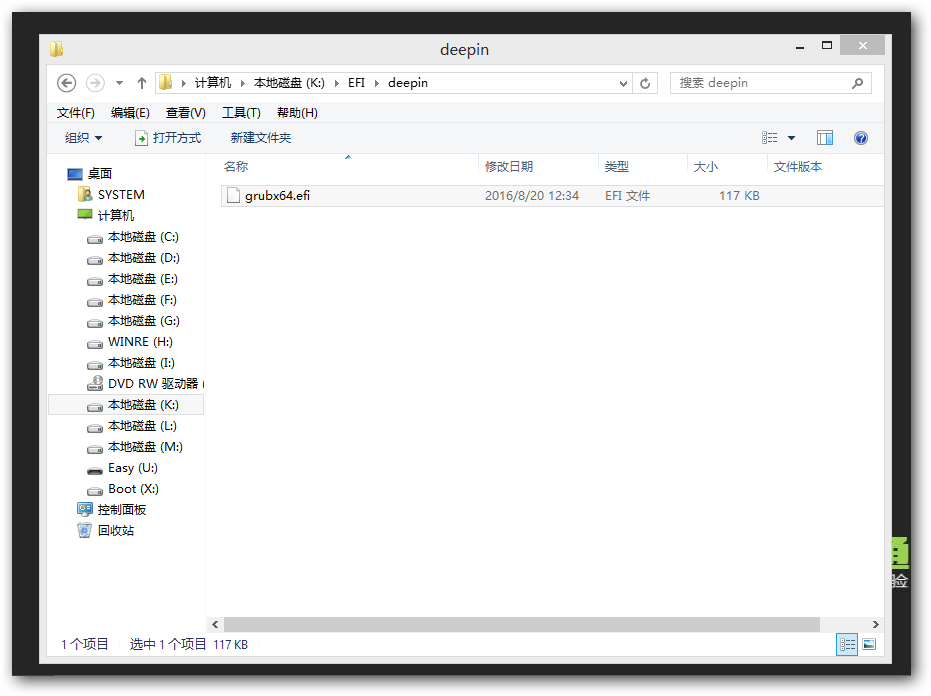931x696 pixels.
Task: Switch to details view icon in status bar
Action: [847, 644]
